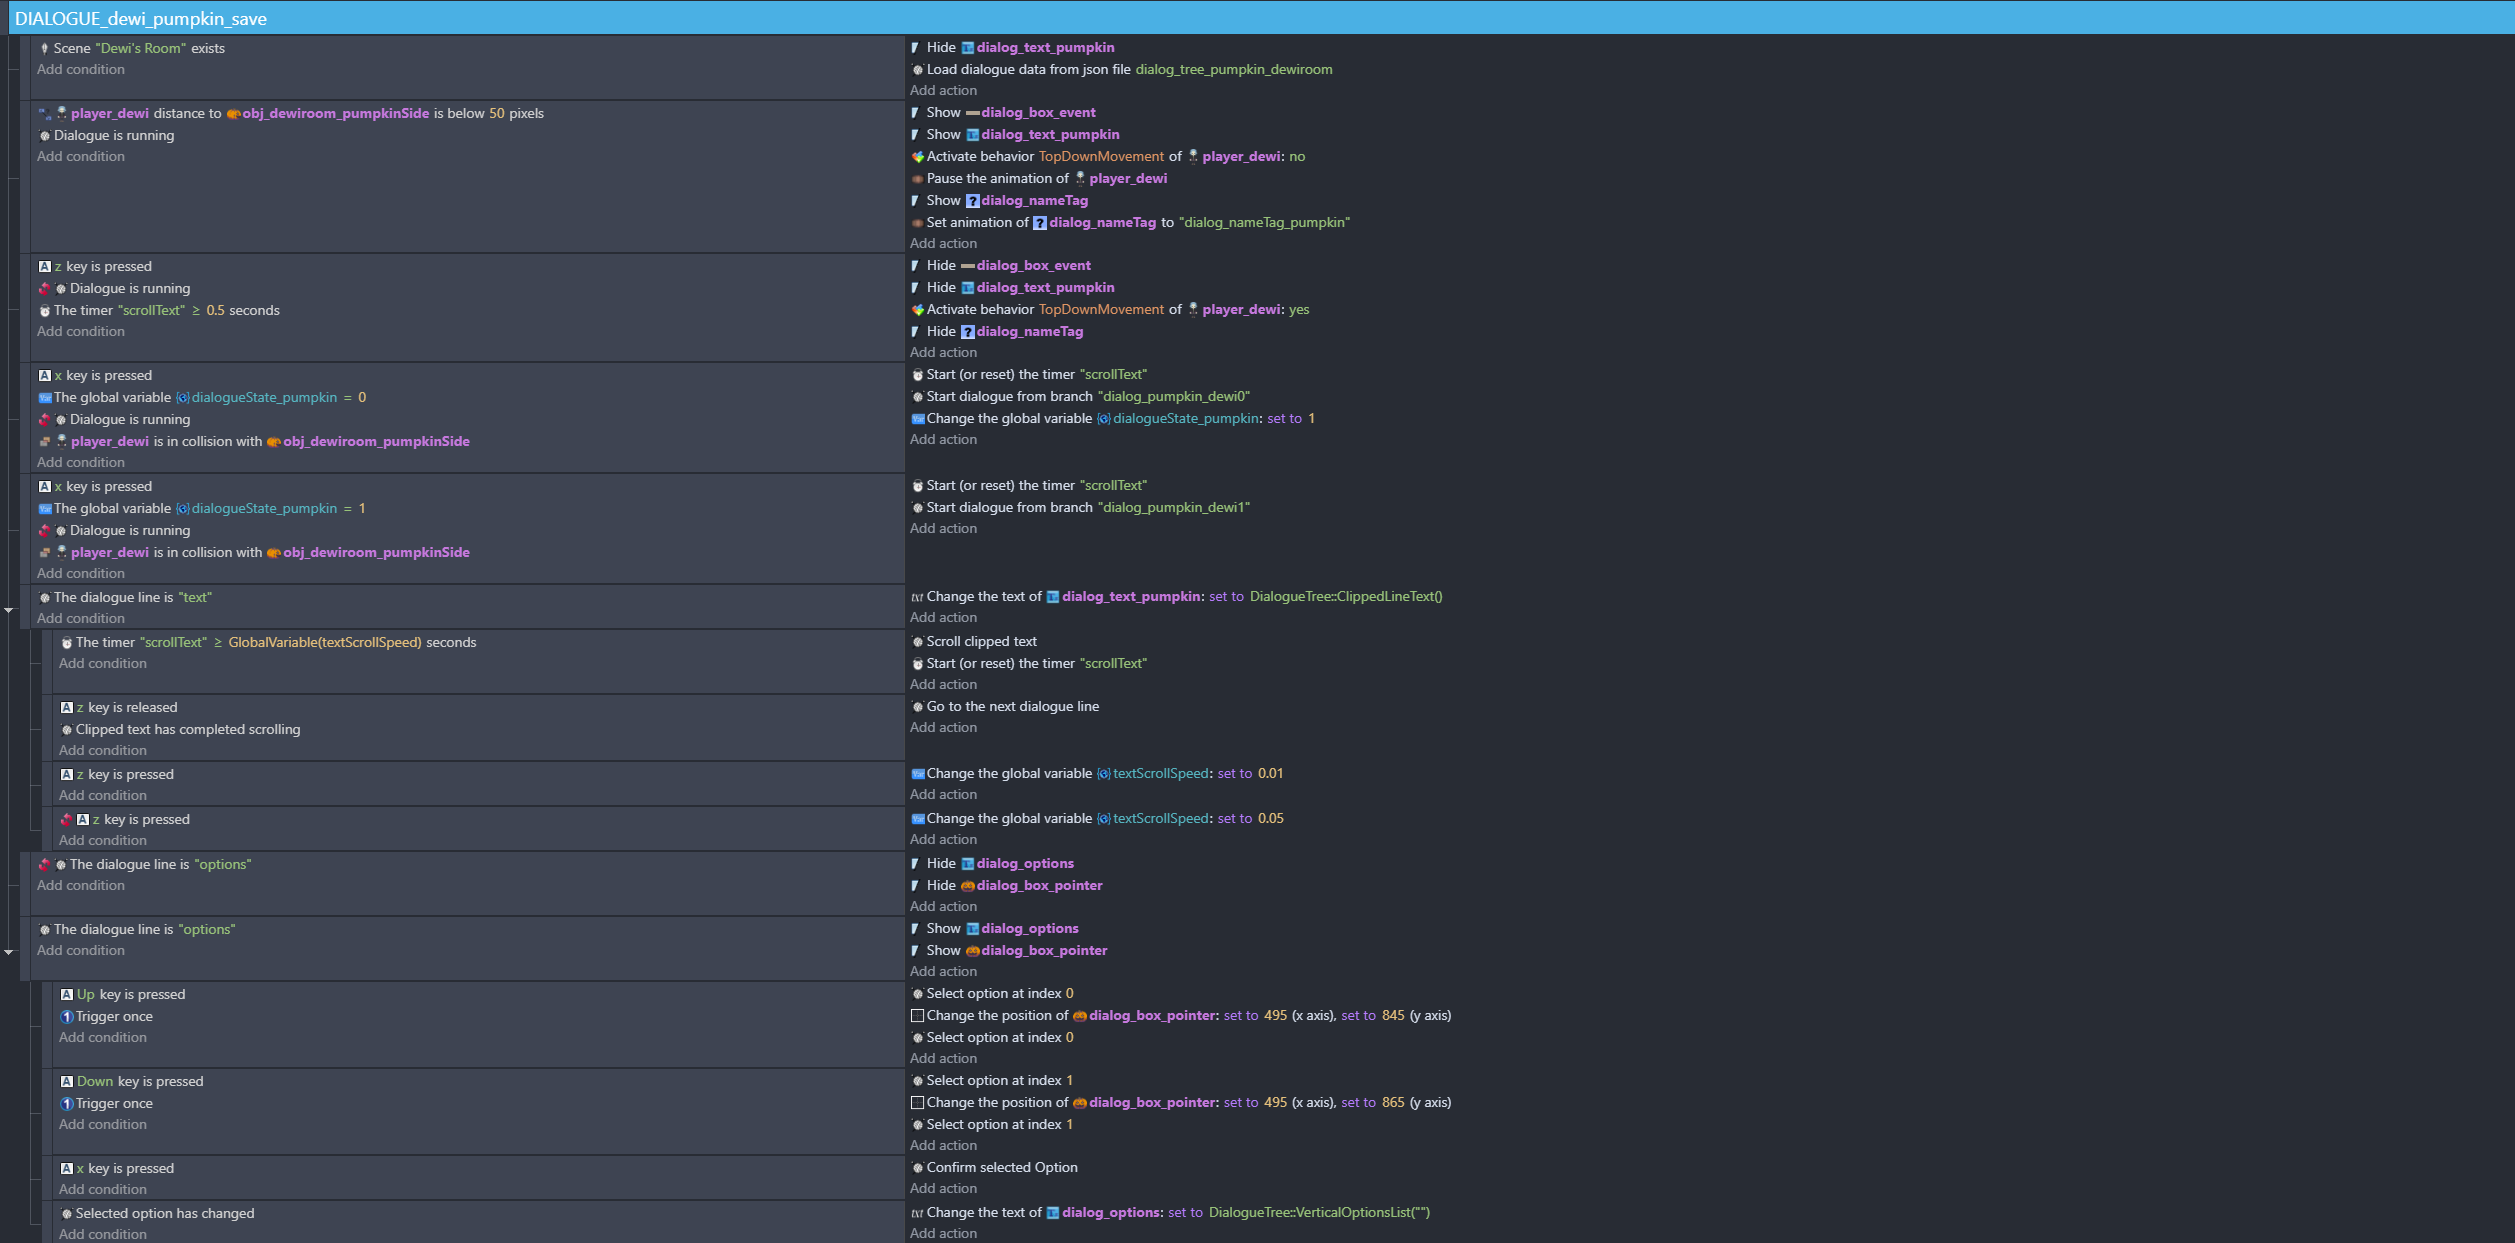Click the text icon before 'Change the text of dialog_options'
Image resolution: width=2515 pixels, height=1243 pixels.
pos(917,1213)
